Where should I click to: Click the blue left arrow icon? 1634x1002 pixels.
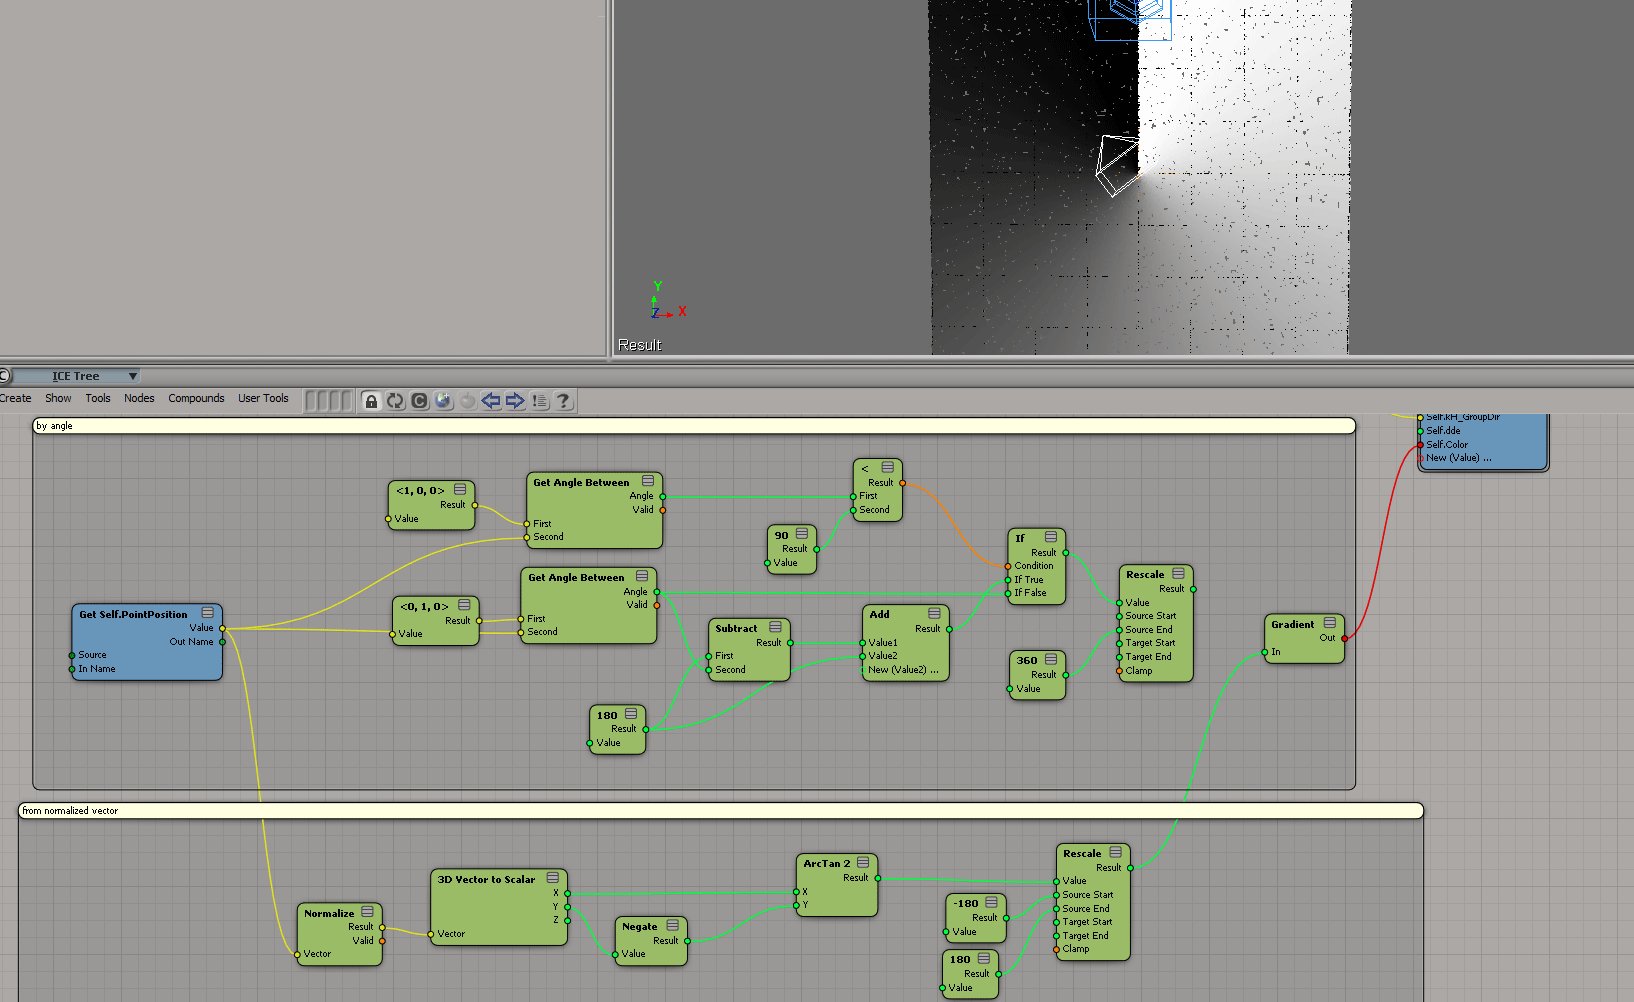[x=491, y=401]
